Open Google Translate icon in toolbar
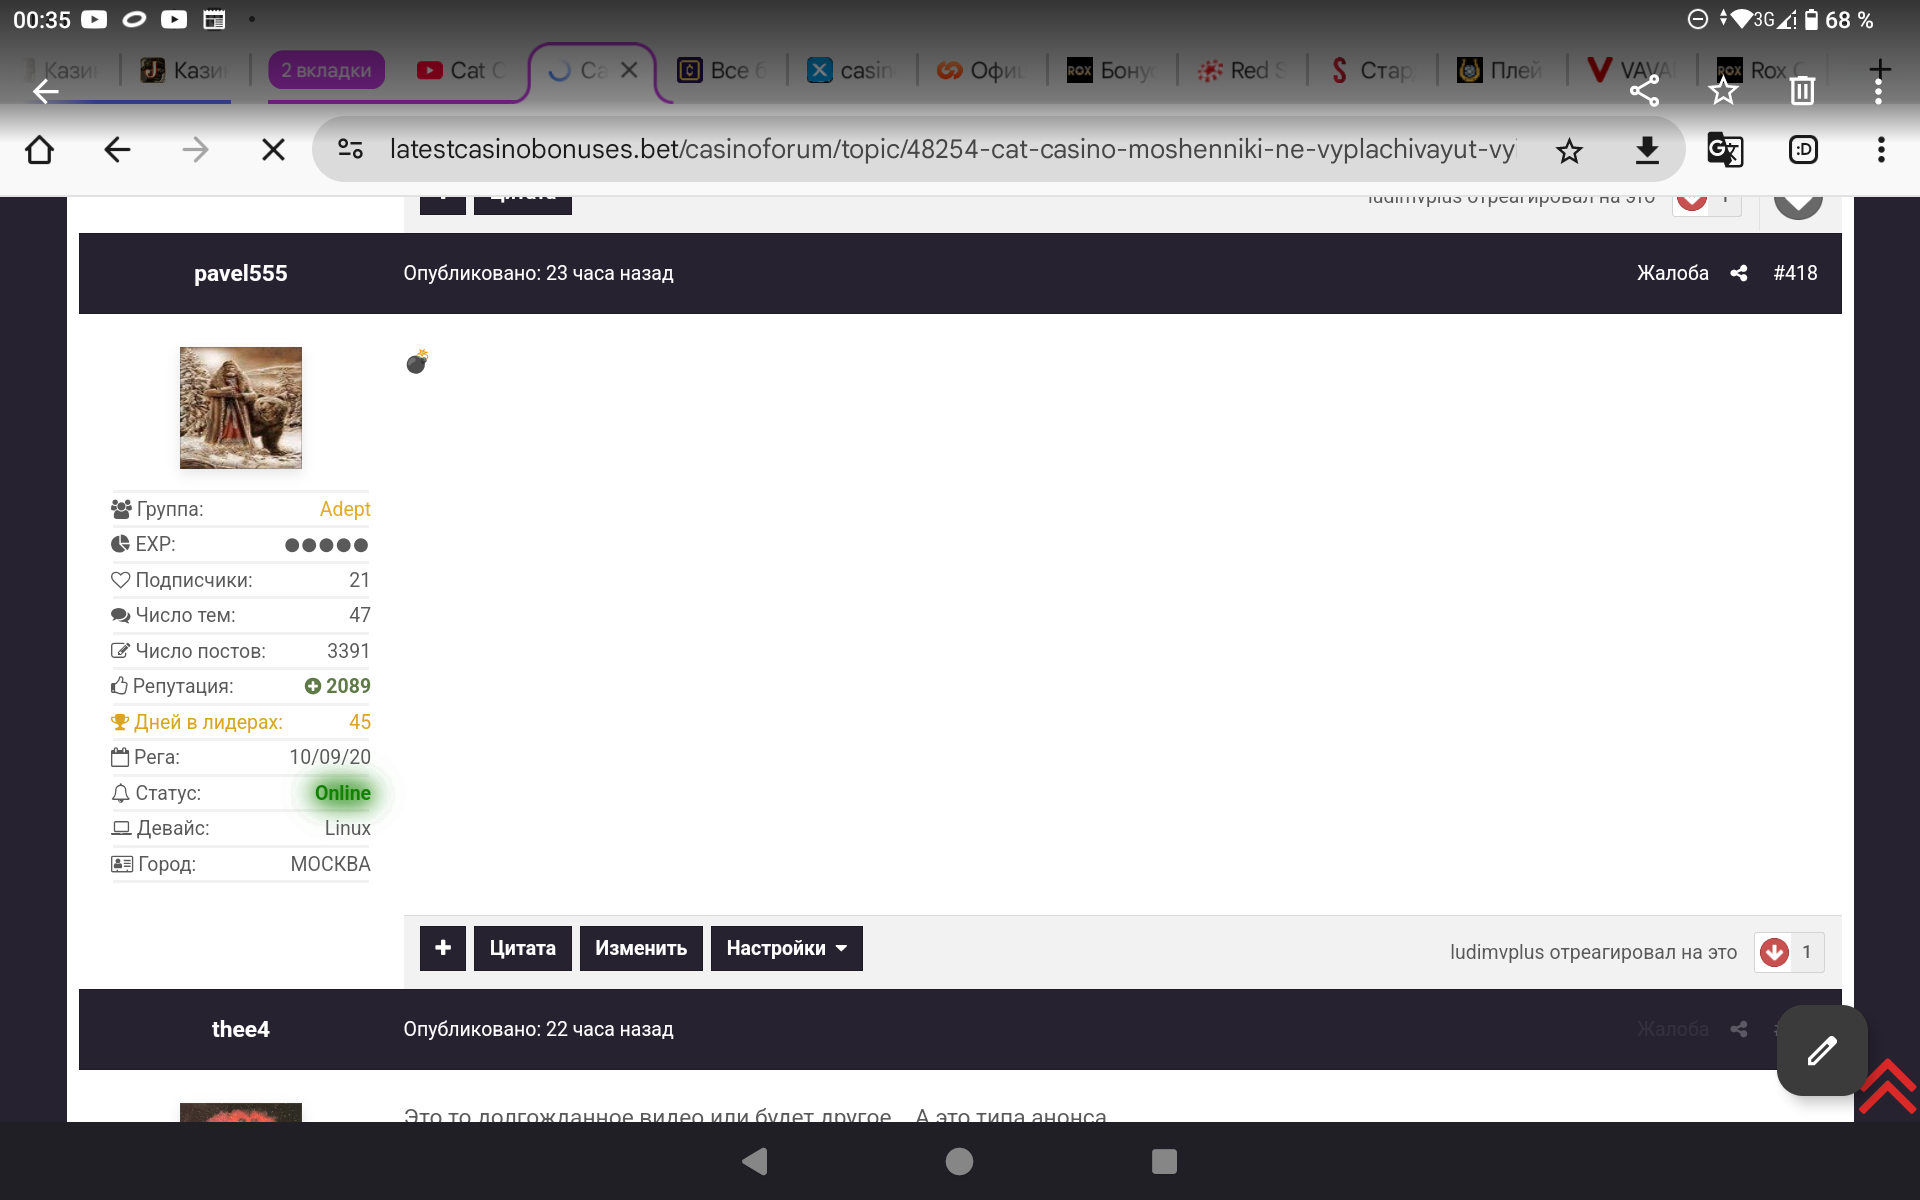This screenshot has width=1920, height=1200. tap(1725, 150)
